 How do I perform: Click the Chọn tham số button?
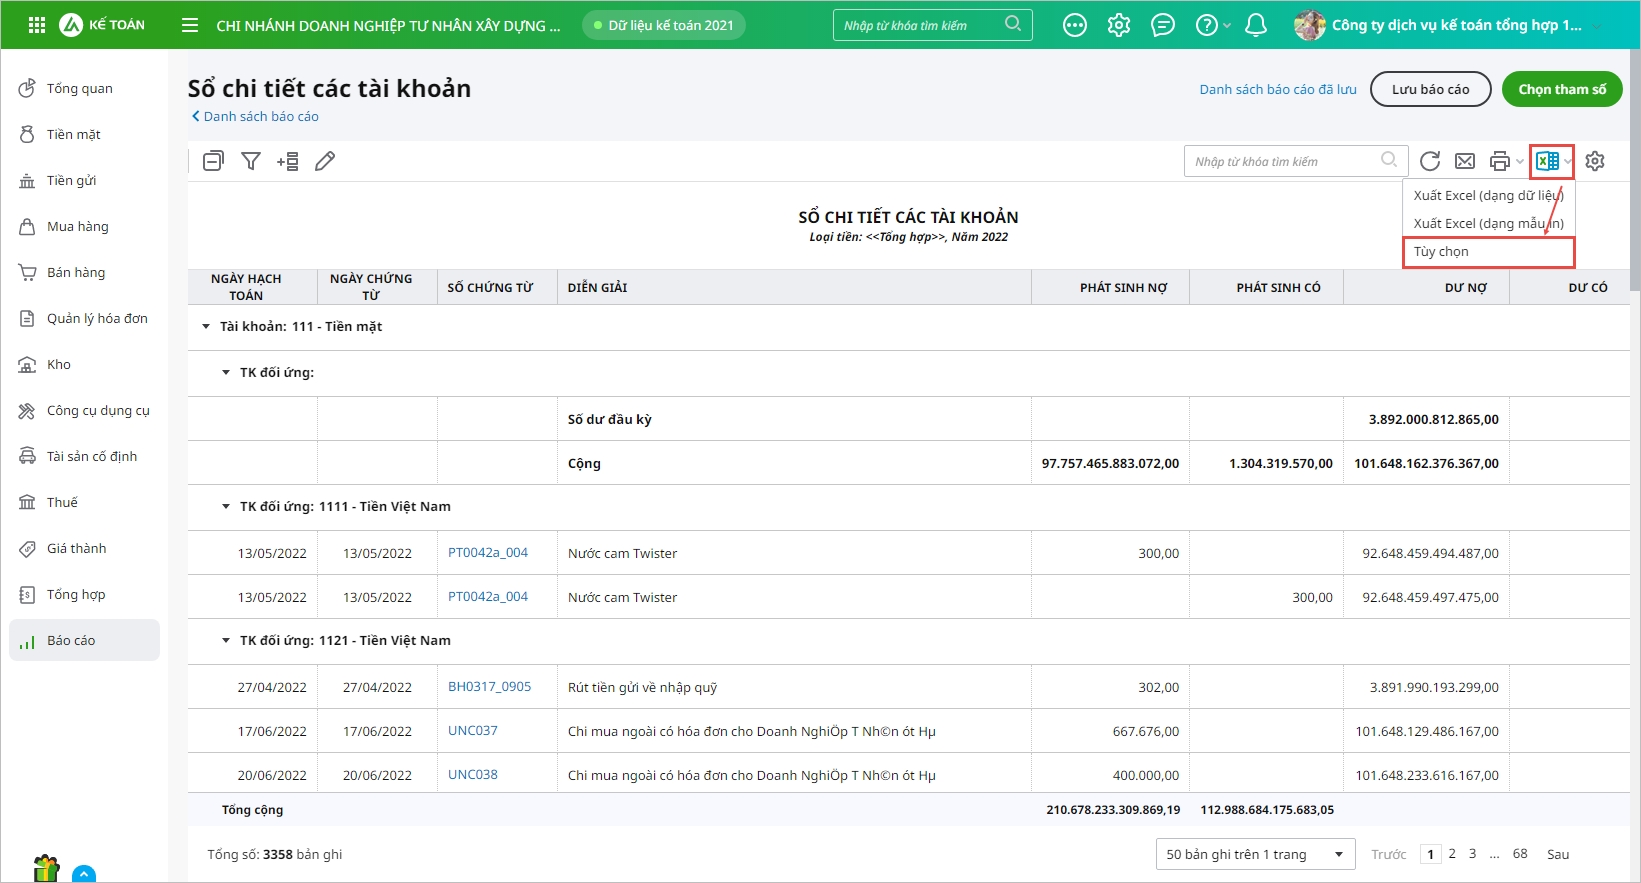[1562, 89]
